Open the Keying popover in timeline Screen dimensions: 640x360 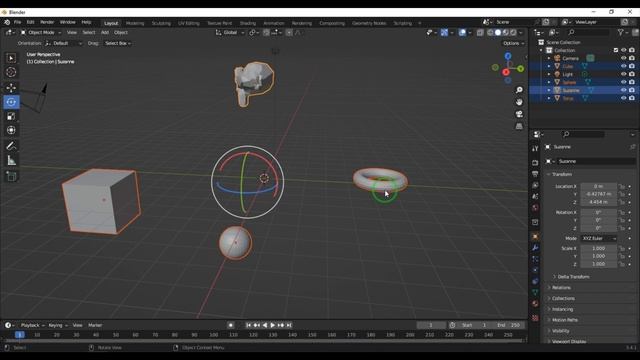coord(58,325)
